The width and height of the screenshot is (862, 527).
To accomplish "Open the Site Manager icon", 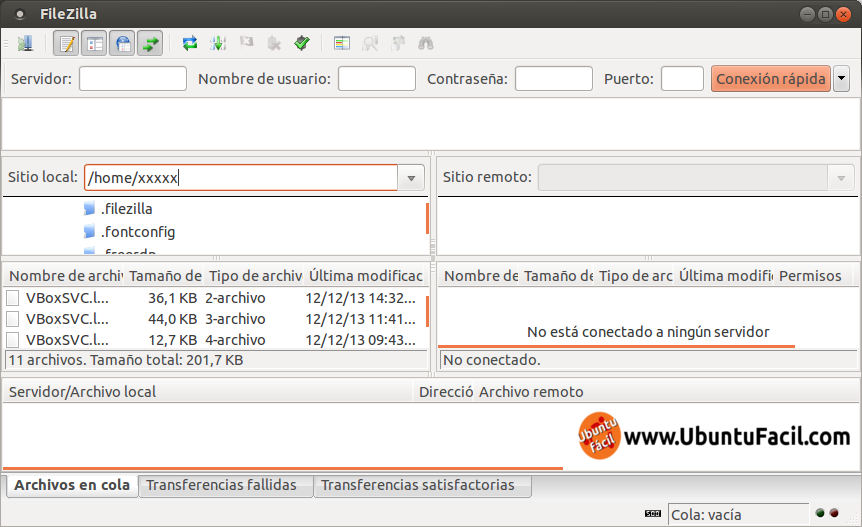I will tap(25, 43).
